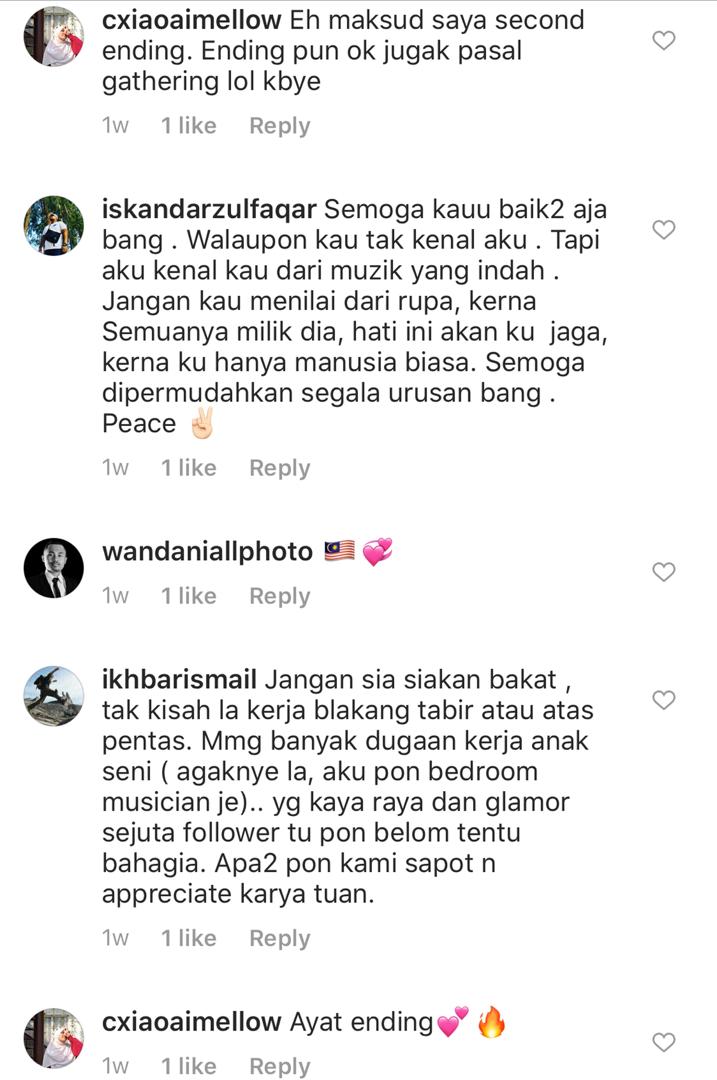This screenshot has width=717, height=1080.
Task: Reply to the 'second ending' comment
Action: point(280,126)
